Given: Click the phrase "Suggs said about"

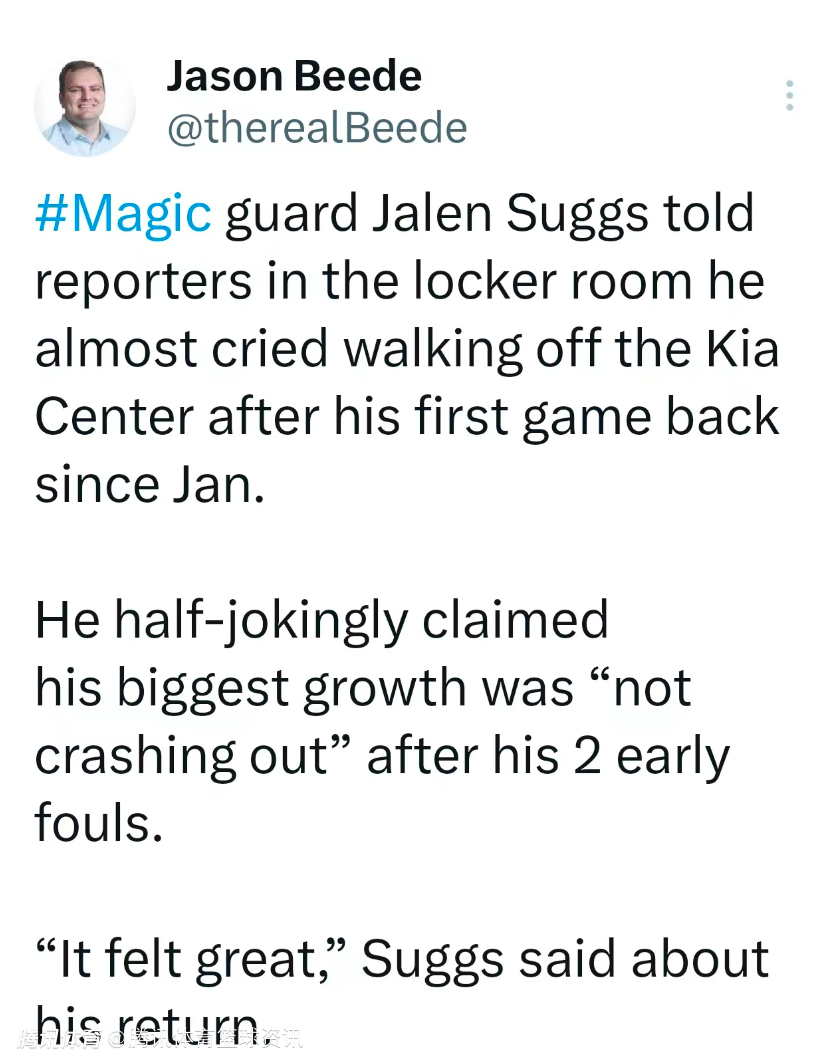Looking at the screenshot, I should coord(565,958).
